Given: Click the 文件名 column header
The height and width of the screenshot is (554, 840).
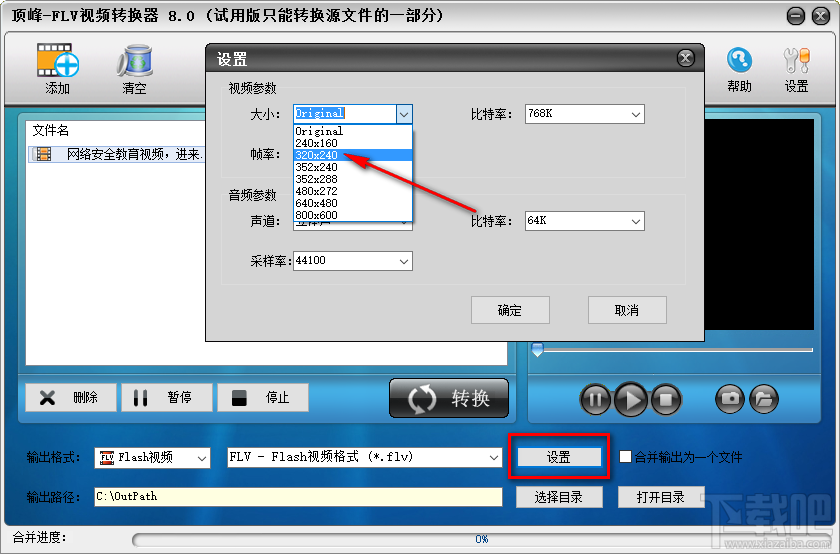Looking at the screenshot, I should pos(51,130).
